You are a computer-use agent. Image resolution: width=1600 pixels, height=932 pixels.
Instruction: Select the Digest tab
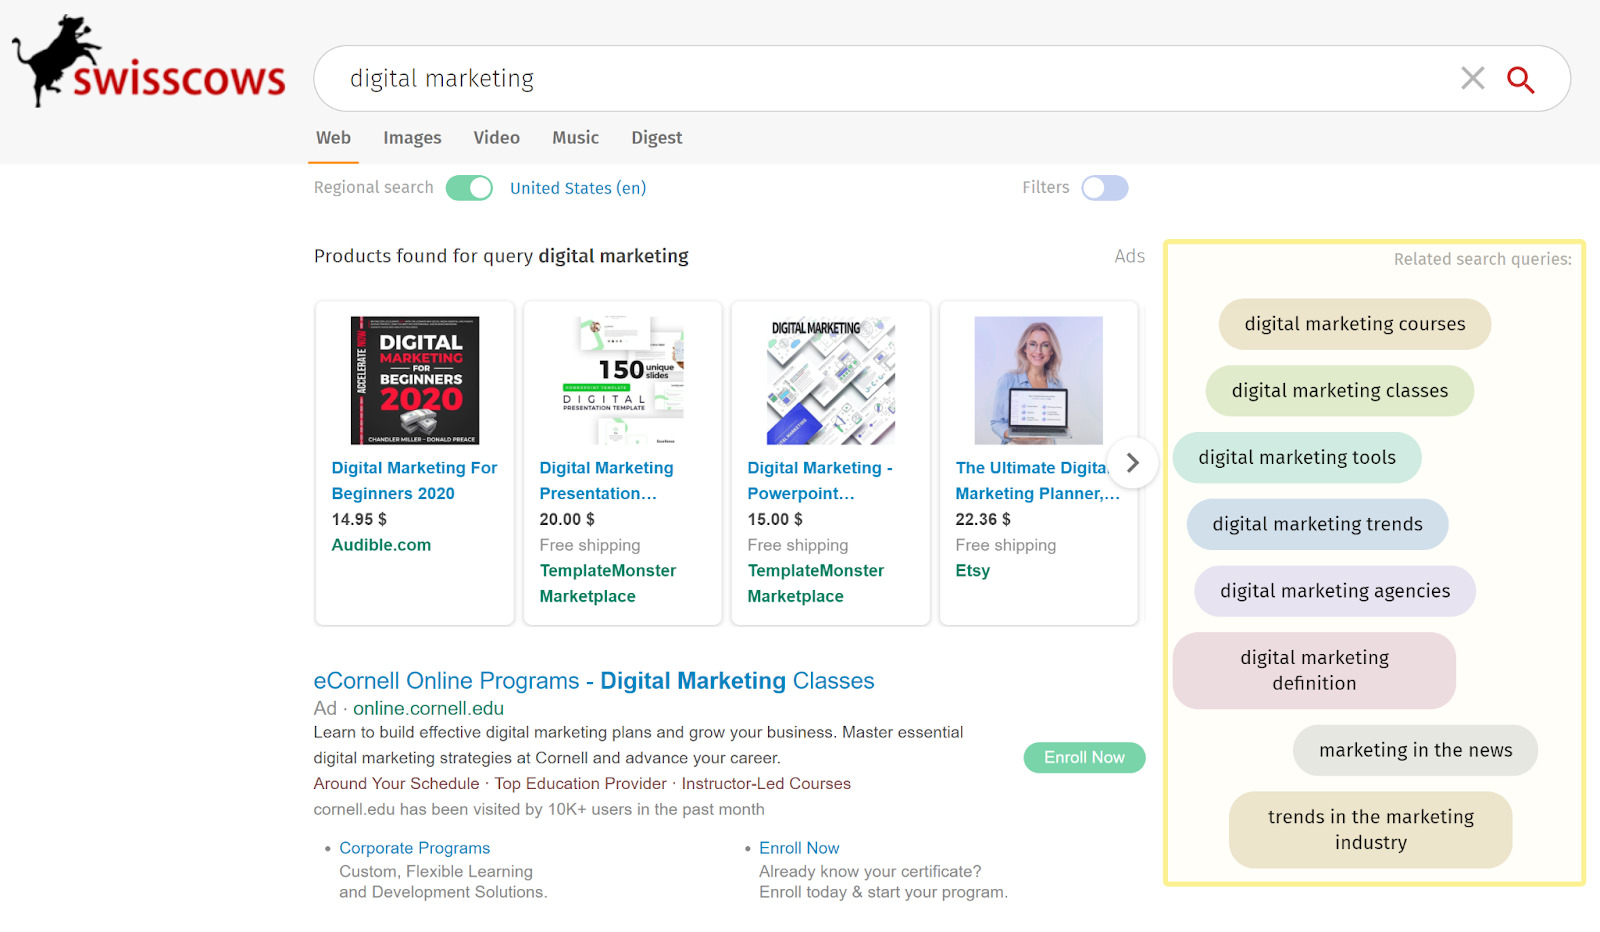click(656, 138)
